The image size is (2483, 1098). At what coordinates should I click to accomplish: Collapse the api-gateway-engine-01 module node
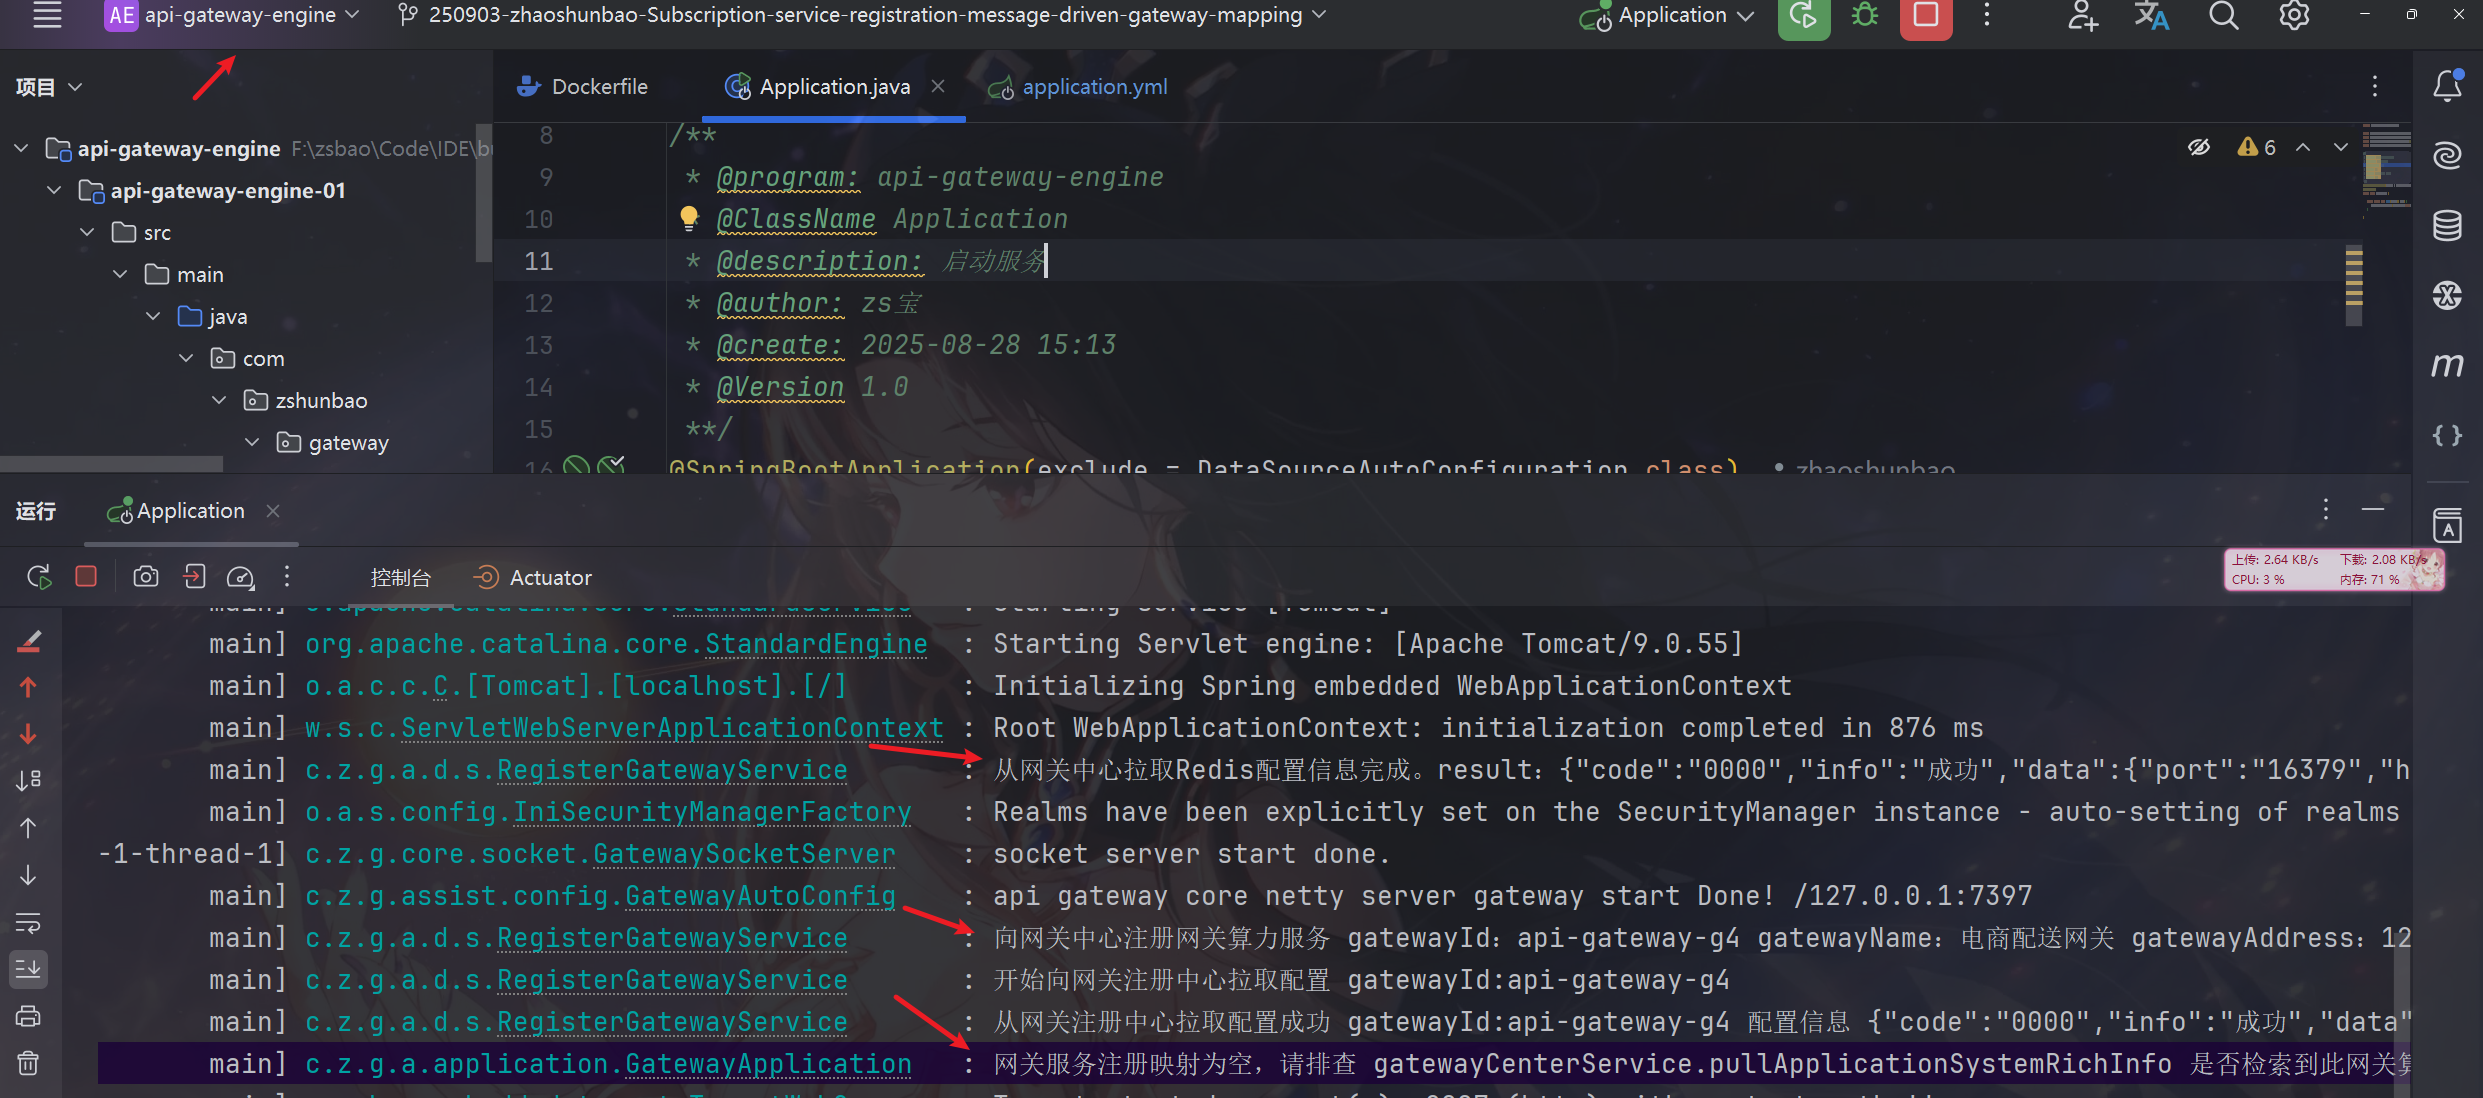55,190
